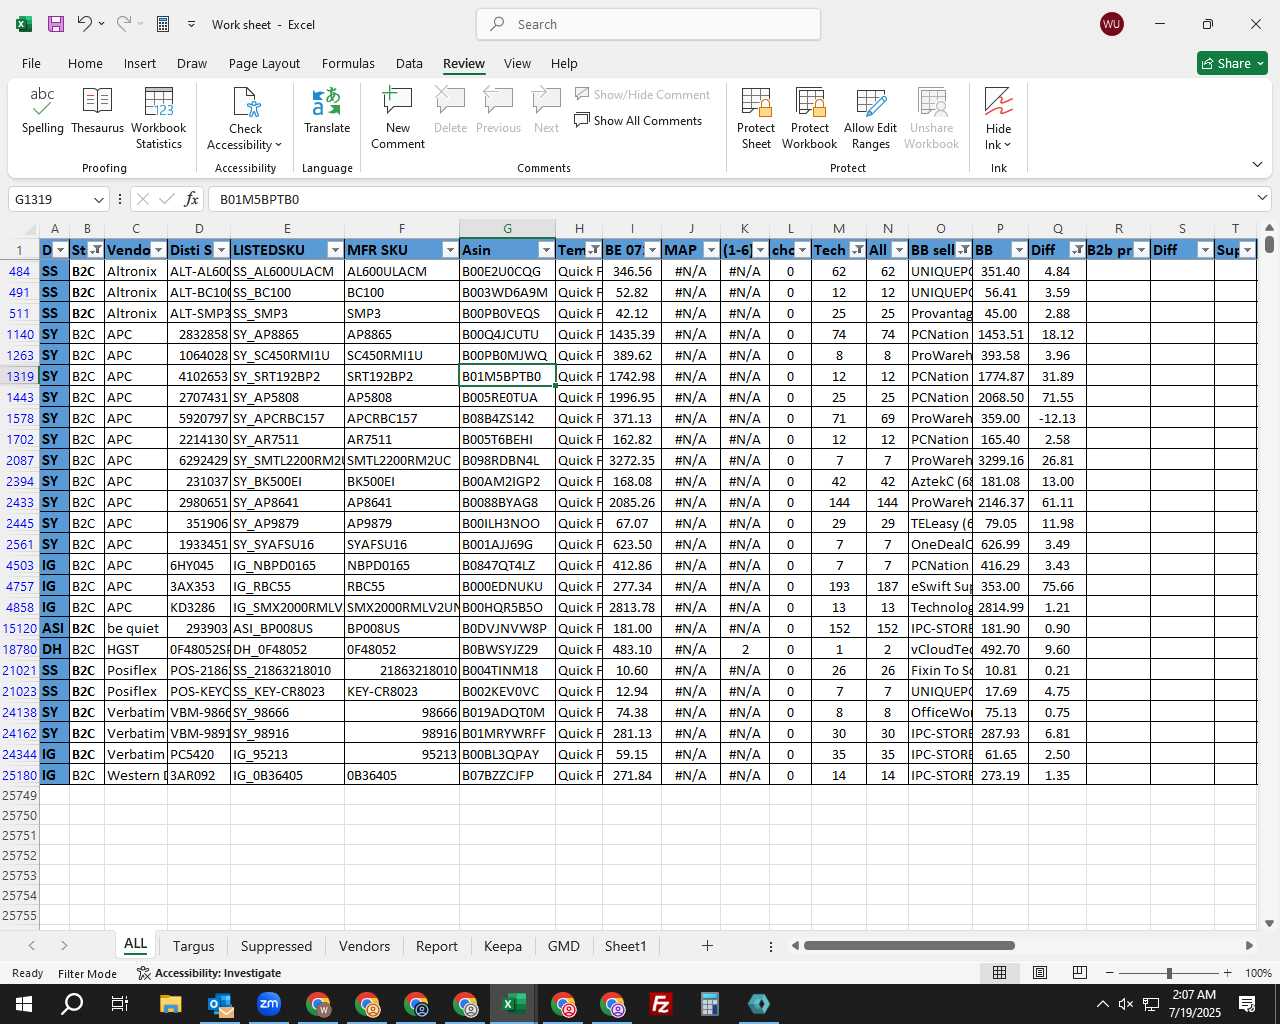Open the MAP column filter dropdown
This screenshot has width=1280, height=1024.
click(711, 250)
